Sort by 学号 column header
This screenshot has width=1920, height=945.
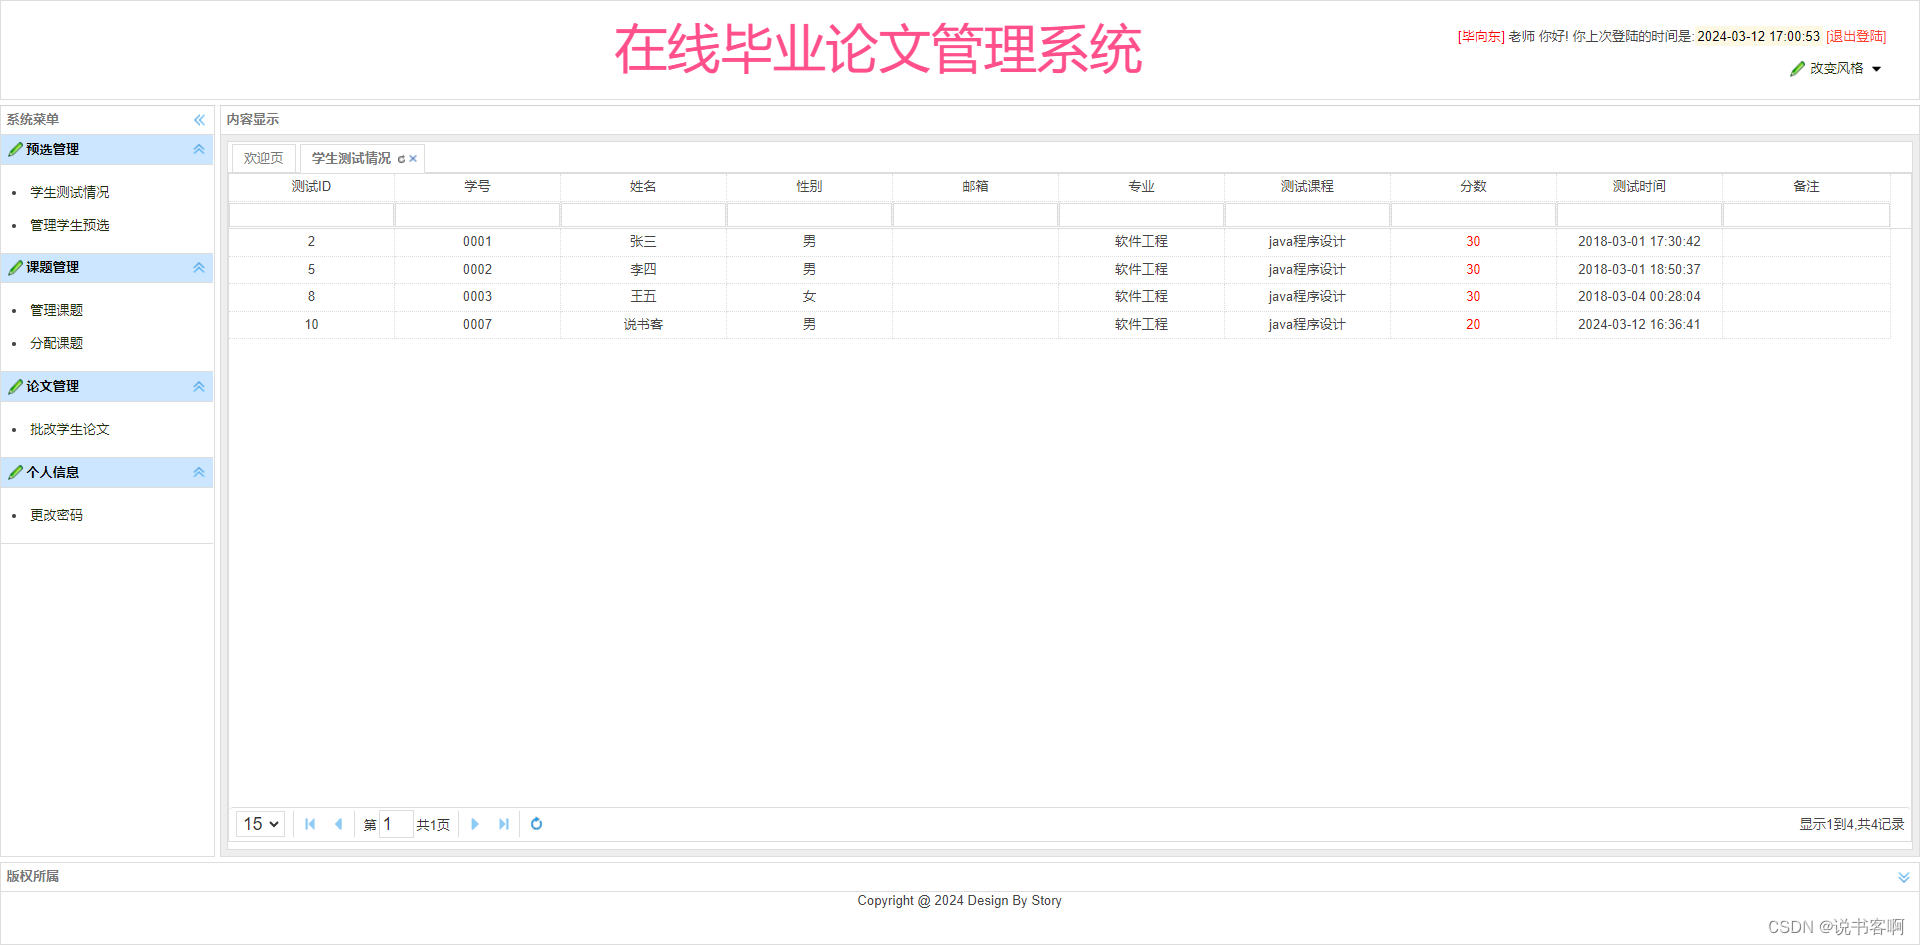click(477, 187)
